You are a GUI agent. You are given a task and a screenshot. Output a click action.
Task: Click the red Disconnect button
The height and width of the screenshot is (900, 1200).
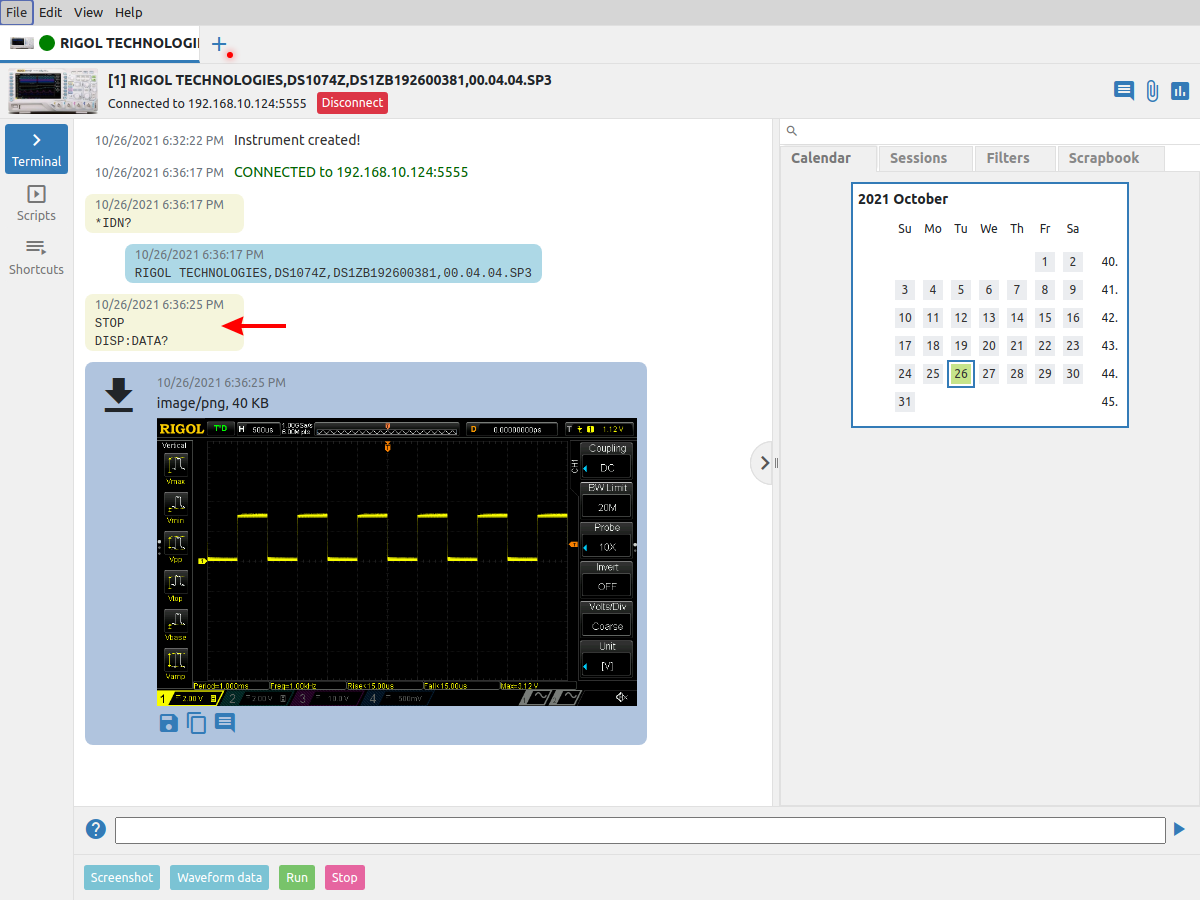[352, 103]
